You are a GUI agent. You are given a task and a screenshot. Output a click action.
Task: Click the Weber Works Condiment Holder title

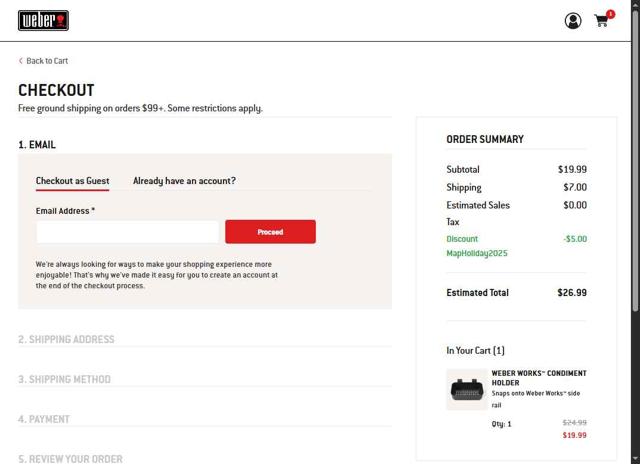point(538,378)
